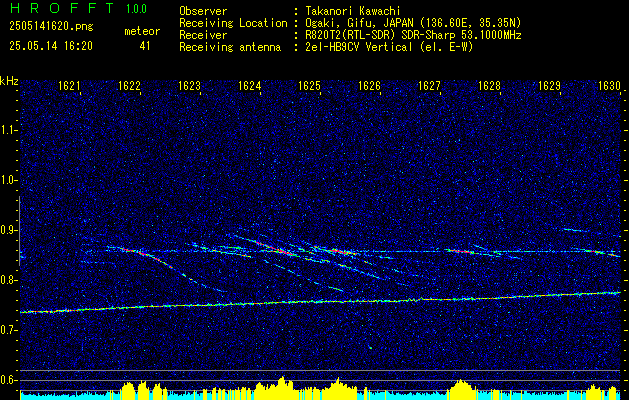Image resolution: width=629 pixels, height=400 pixels.
Task: Click the 1627 time axis marker
Action: tap(429, 85)
